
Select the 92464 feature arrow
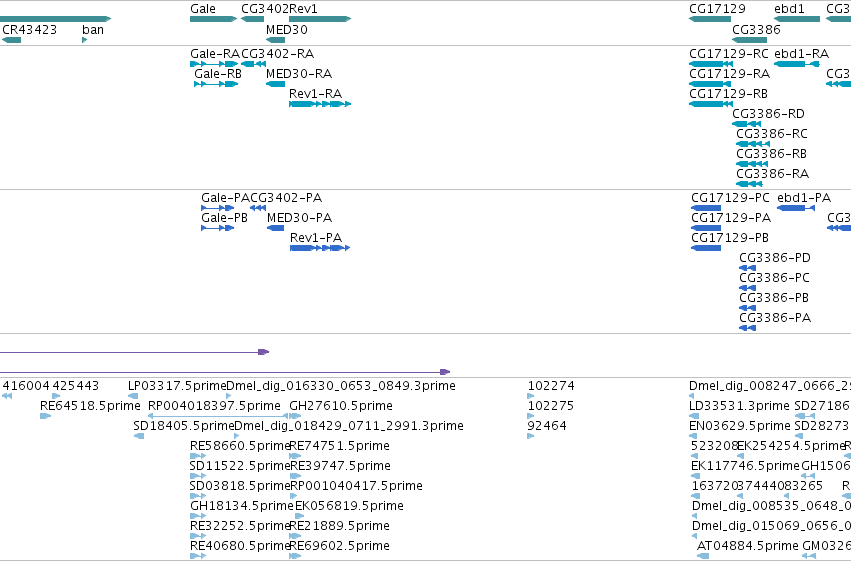pos(531,437)
